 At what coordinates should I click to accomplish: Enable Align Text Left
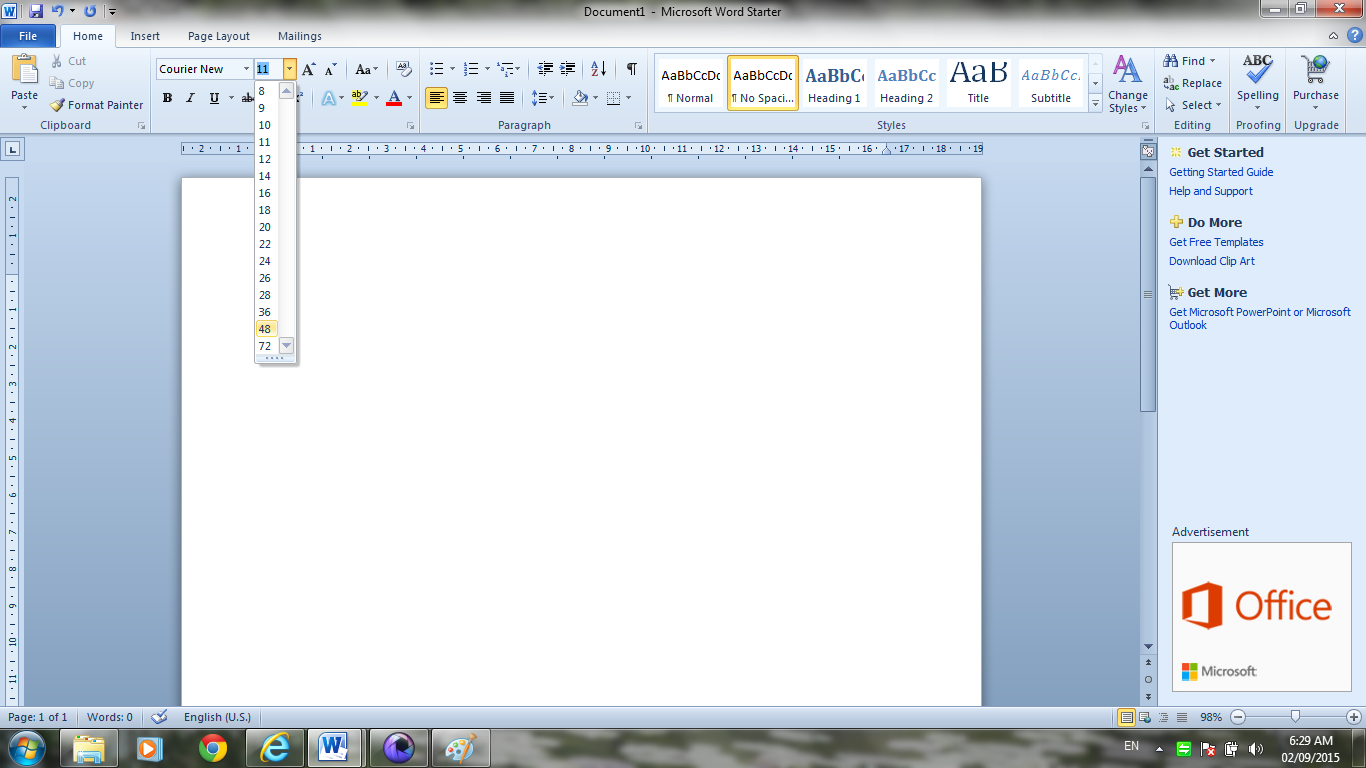(x=436, y=98)
